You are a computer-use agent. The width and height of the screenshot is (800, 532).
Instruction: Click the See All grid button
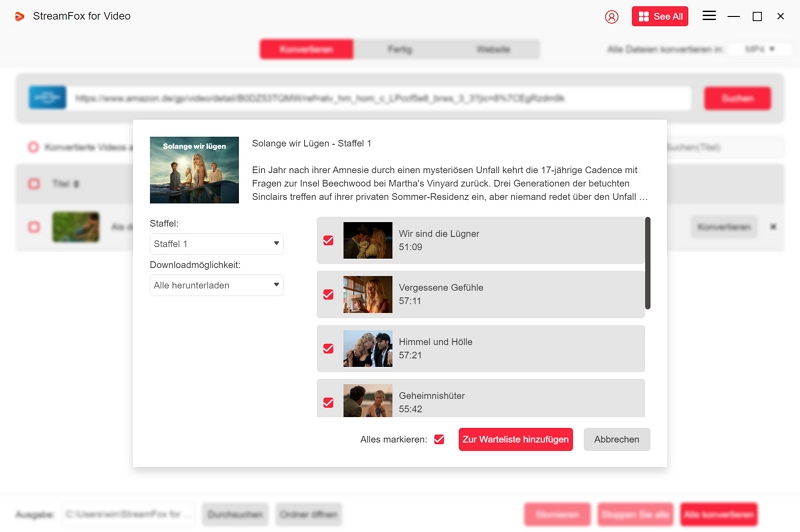(659, 16)
